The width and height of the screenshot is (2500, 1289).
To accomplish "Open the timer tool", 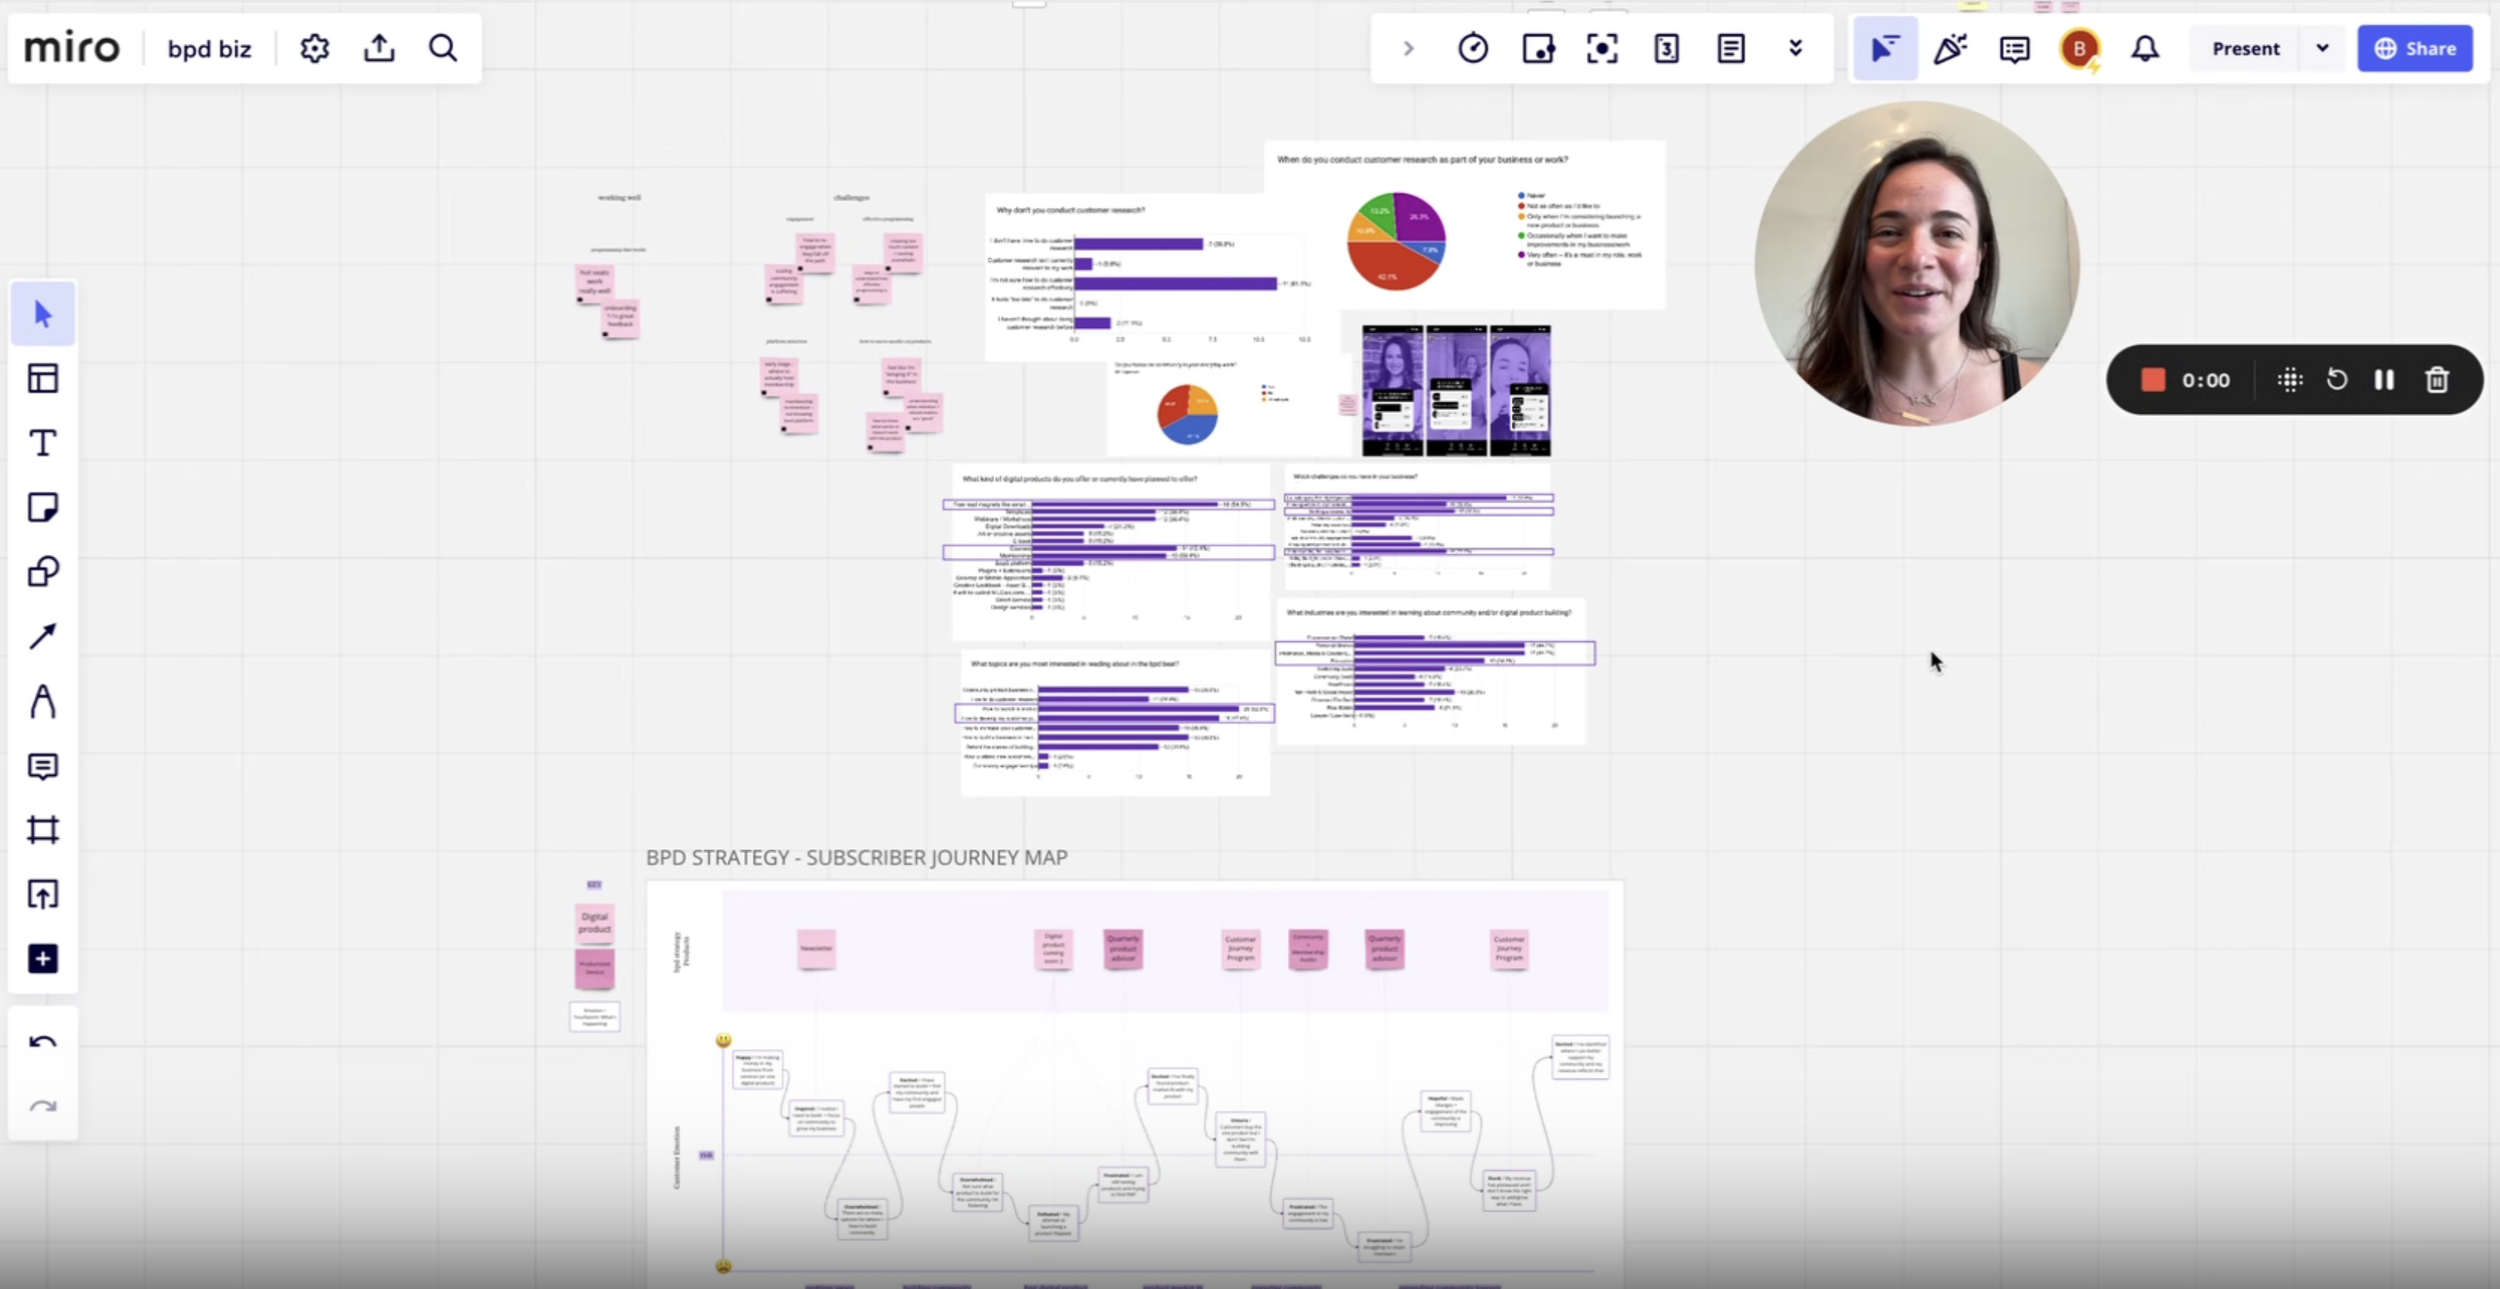I will pos(1472,48).
